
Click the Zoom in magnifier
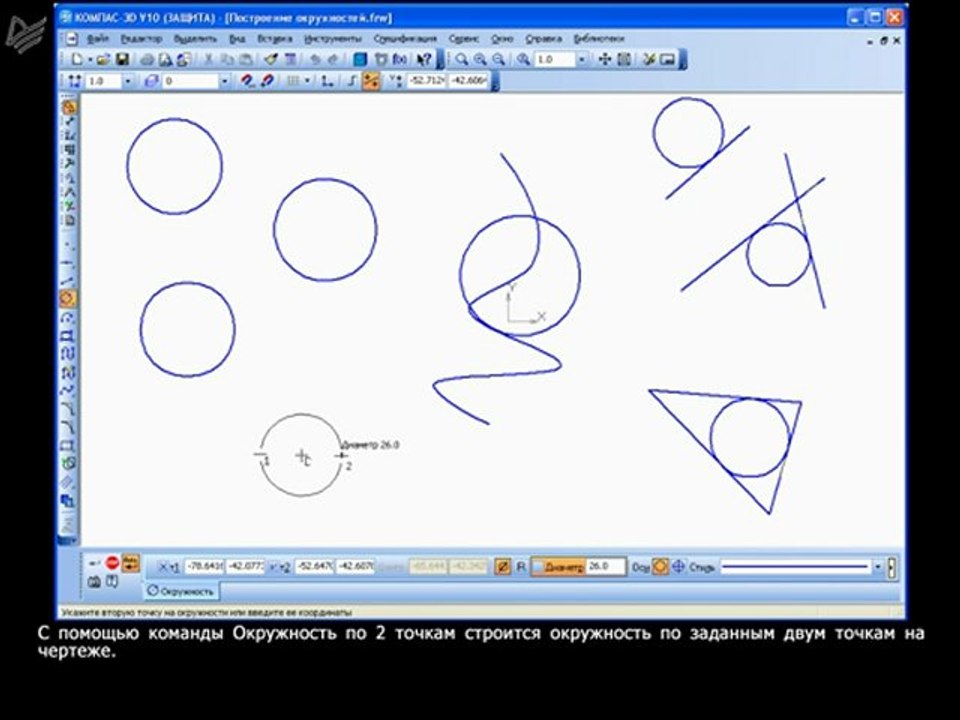(480, 59)
